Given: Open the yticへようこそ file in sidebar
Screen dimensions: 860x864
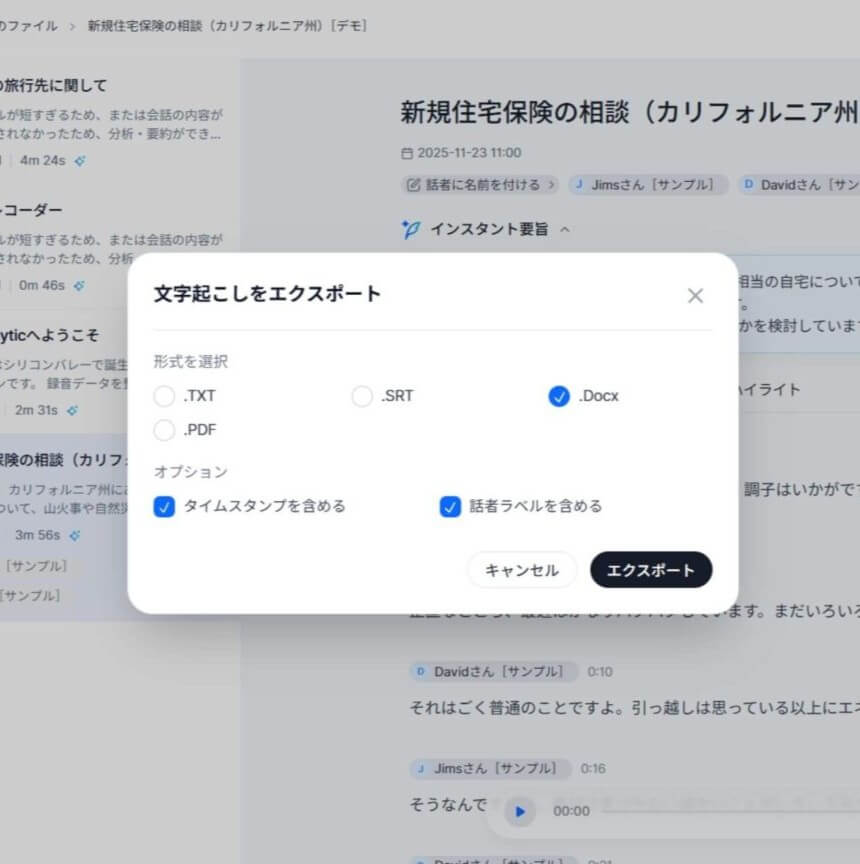Looking at the screenshot, I should tap(63, 372).
